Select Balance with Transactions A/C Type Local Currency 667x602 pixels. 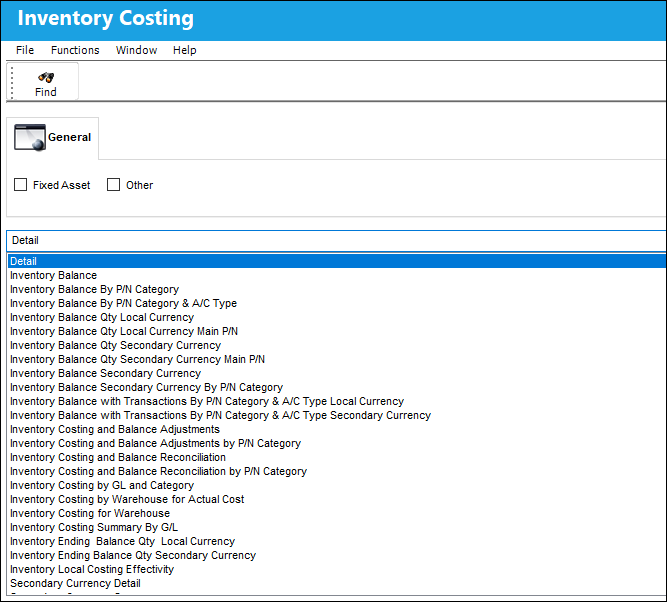pos(336,402)
